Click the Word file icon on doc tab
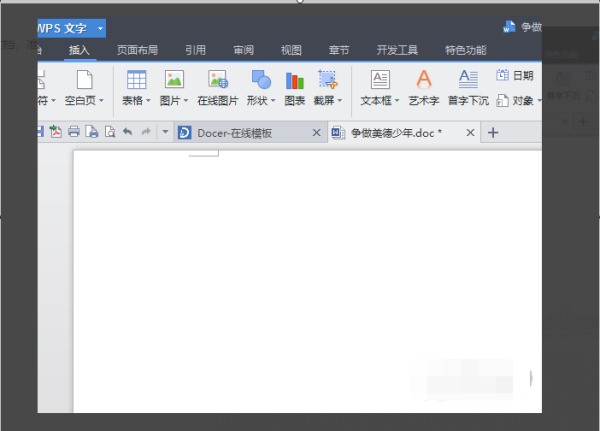600x431 pixels. coord(338,133)
